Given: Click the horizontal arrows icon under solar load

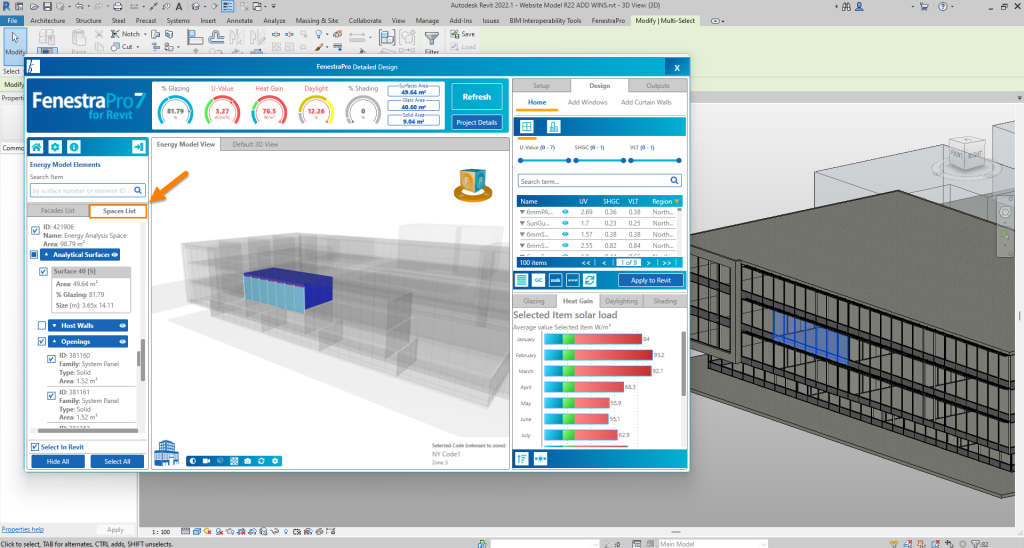Looking at the screenshot, I should (540, 459).
